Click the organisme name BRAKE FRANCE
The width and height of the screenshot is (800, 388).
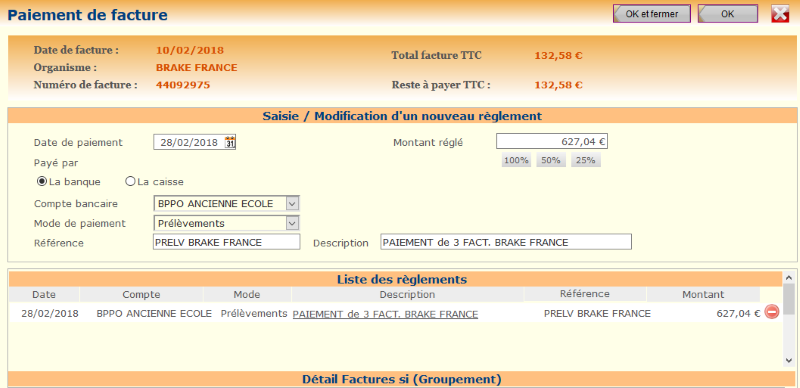(x=196, y=68)
